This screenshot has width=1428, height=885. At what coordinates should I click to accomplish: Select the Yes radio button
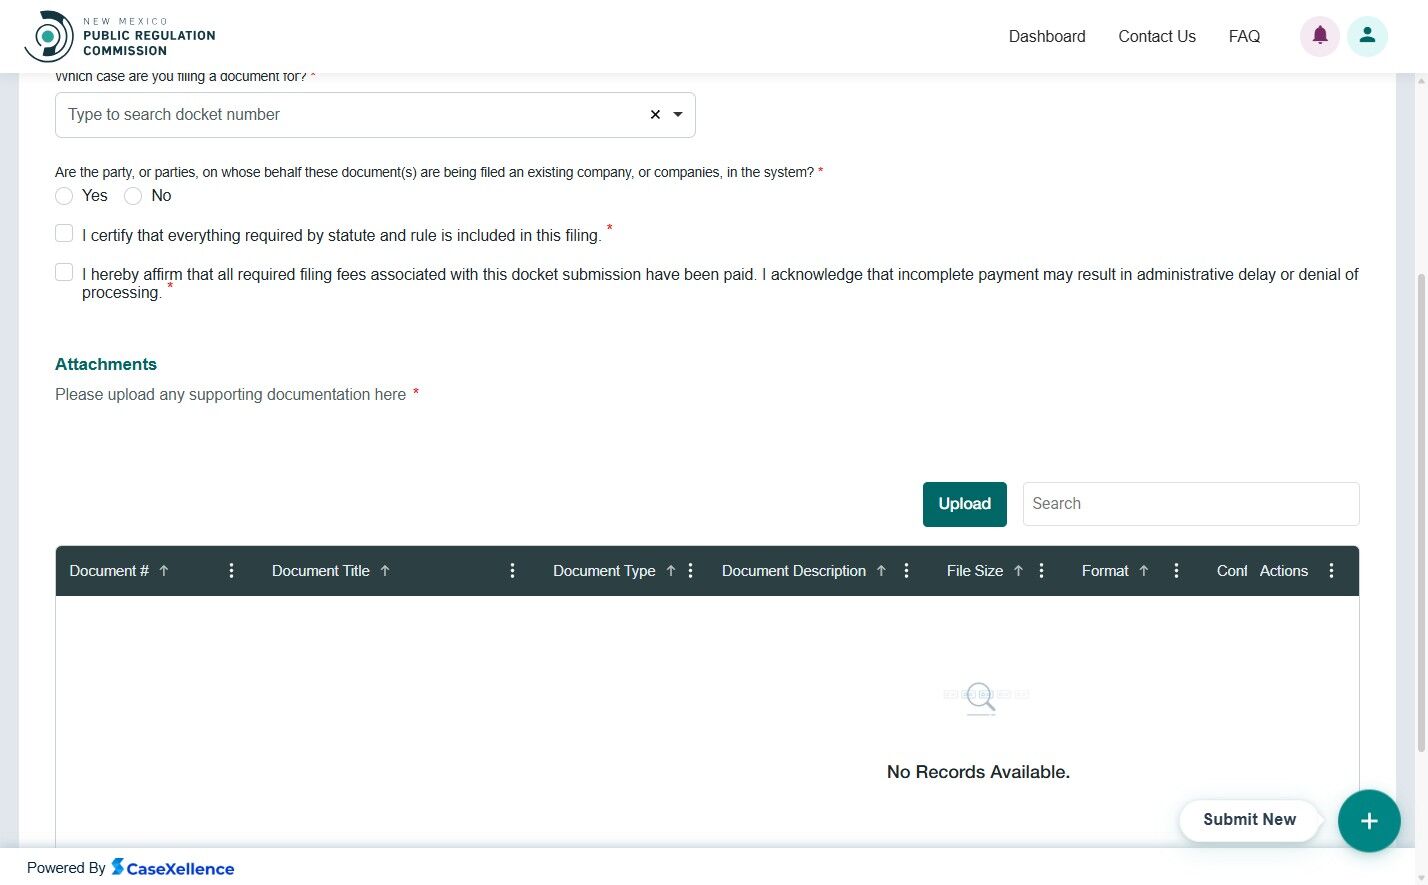click(64, 196)
